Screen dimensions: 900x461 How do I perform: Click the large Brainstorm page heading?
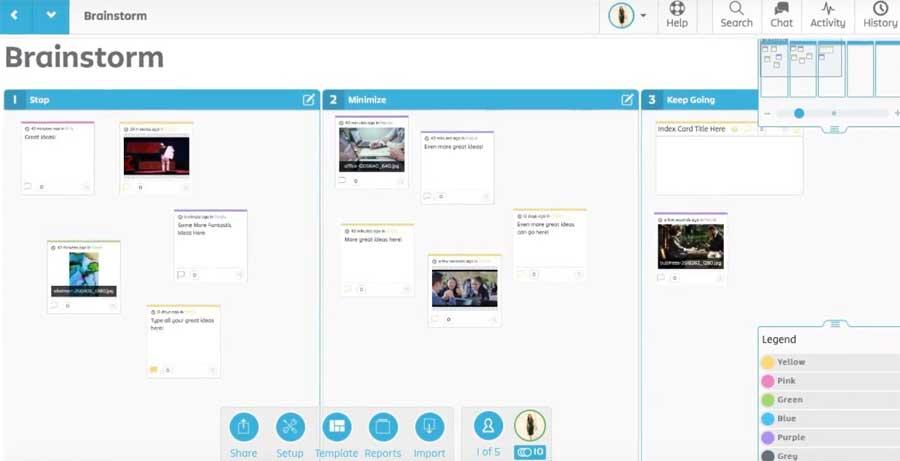click(x=84, y=57)
